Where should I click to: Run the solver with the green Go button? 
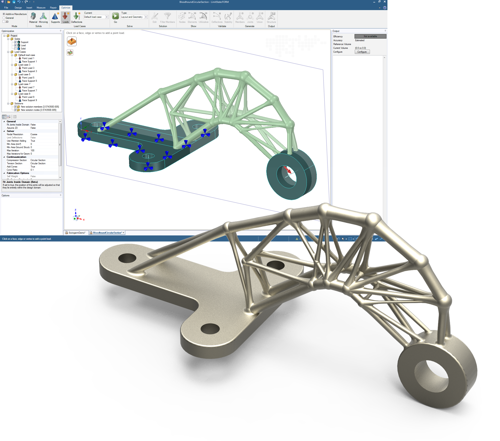pyautogui.click(x=115, y=17)
